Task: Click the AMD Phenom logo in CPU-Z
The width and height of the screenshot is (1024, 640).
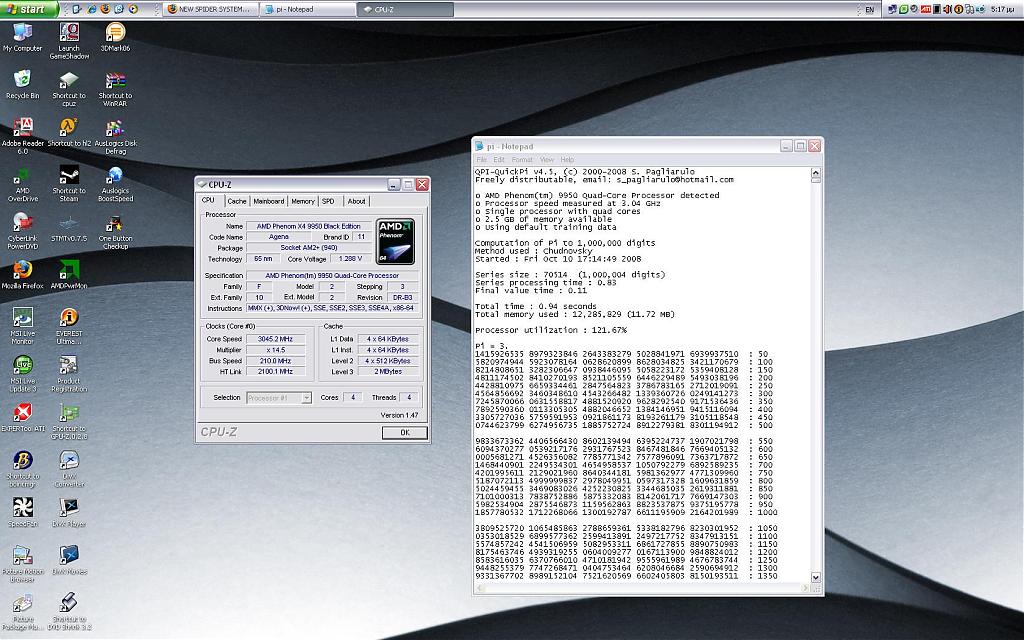Action: click(396, 241)
